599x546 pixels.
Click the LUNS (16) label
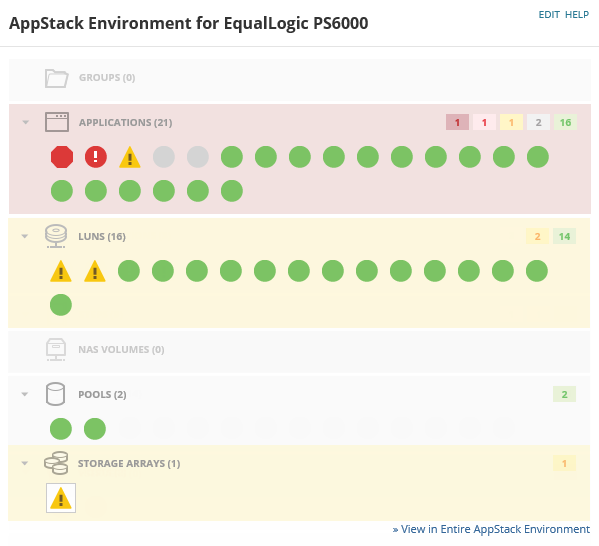[x=102, y=237]
